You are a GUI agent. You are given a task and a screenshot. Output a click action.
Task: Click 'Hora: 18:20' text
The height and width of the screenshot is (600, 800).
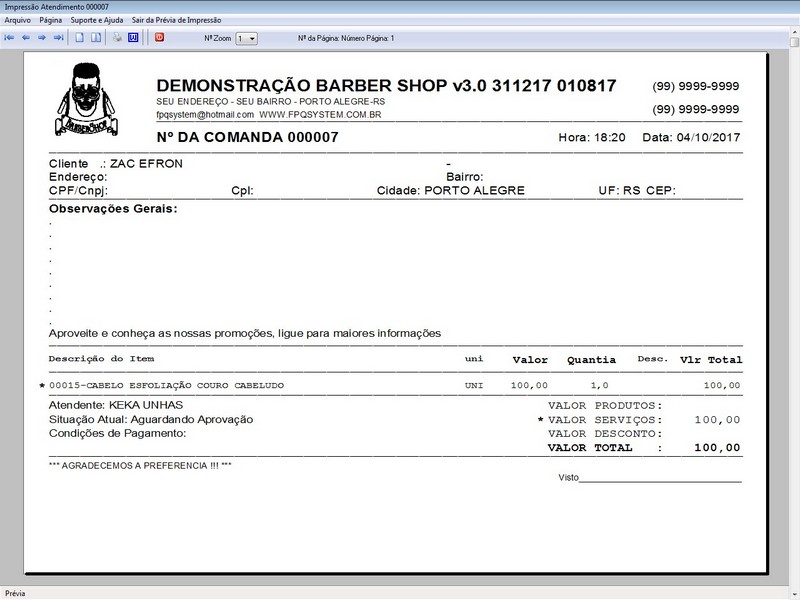[592, 137]
